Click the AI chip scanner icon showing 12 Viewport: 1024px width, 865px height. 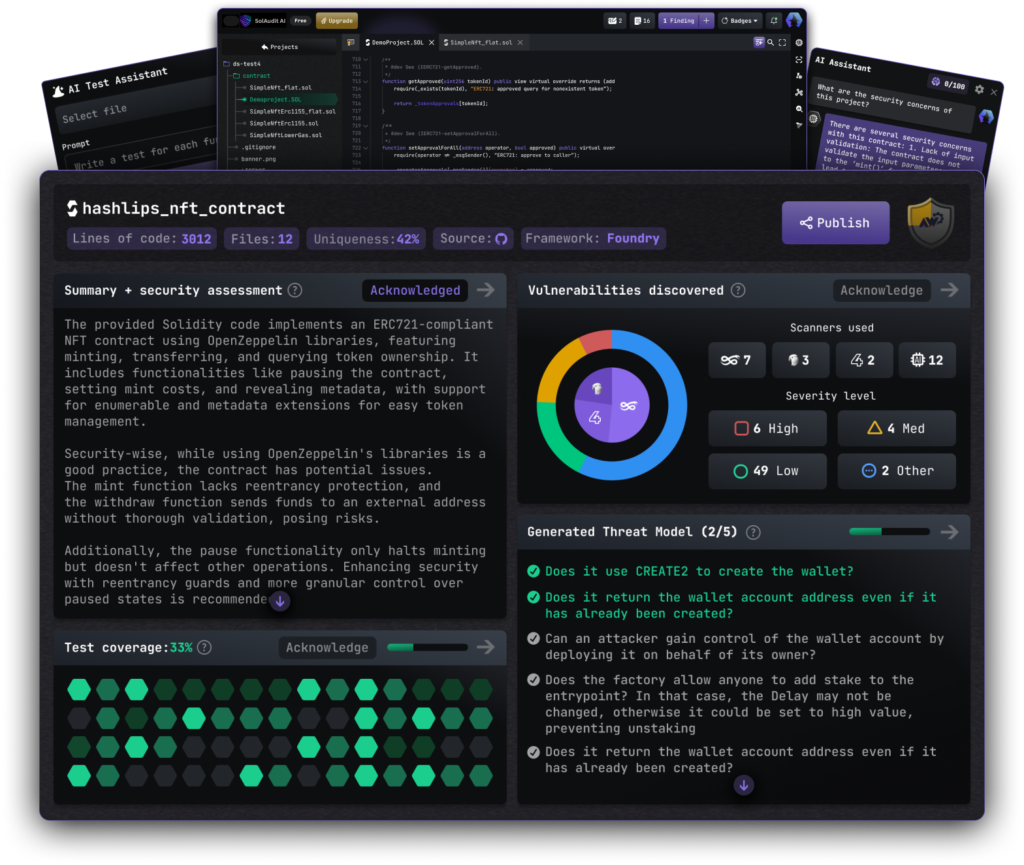(928, 360)
